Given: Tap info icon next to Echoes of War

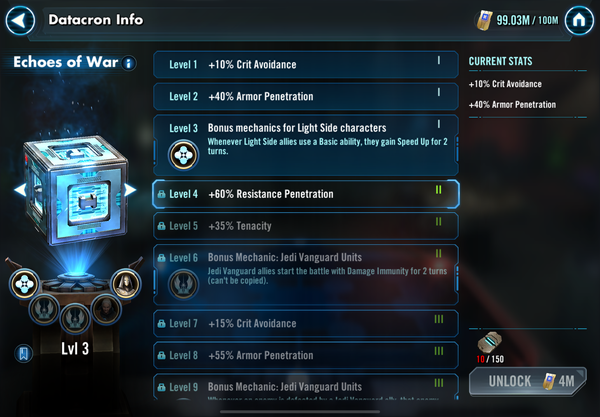Looking at the screenshot, I should [129, 63].
